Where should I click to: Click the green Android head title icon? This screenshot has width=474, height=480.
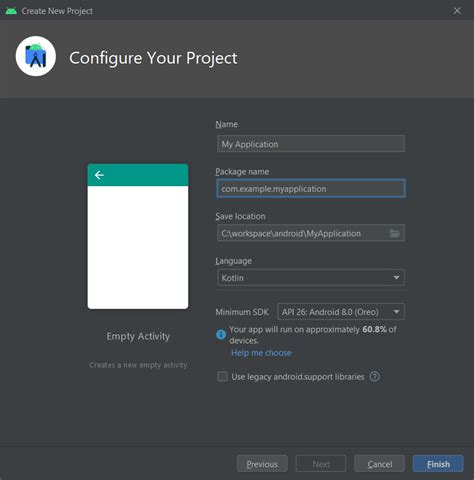(x=11, y=11)
